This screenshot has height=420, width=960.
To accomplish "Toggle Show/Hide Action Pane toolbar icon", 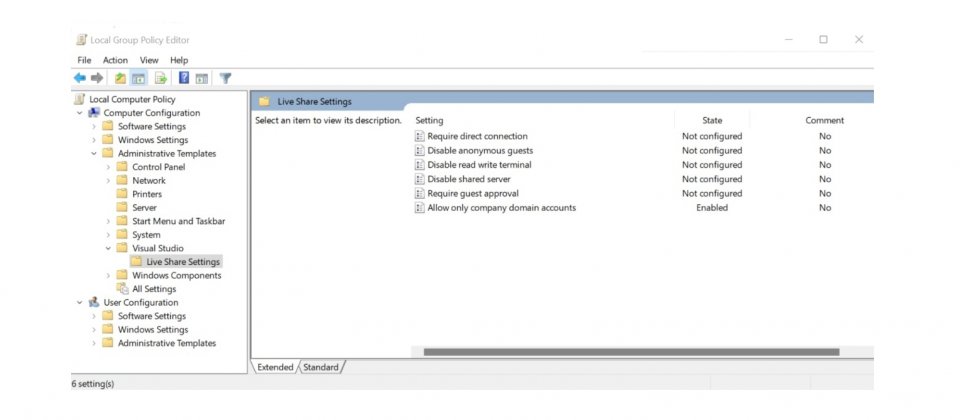I will pos(202,78).
